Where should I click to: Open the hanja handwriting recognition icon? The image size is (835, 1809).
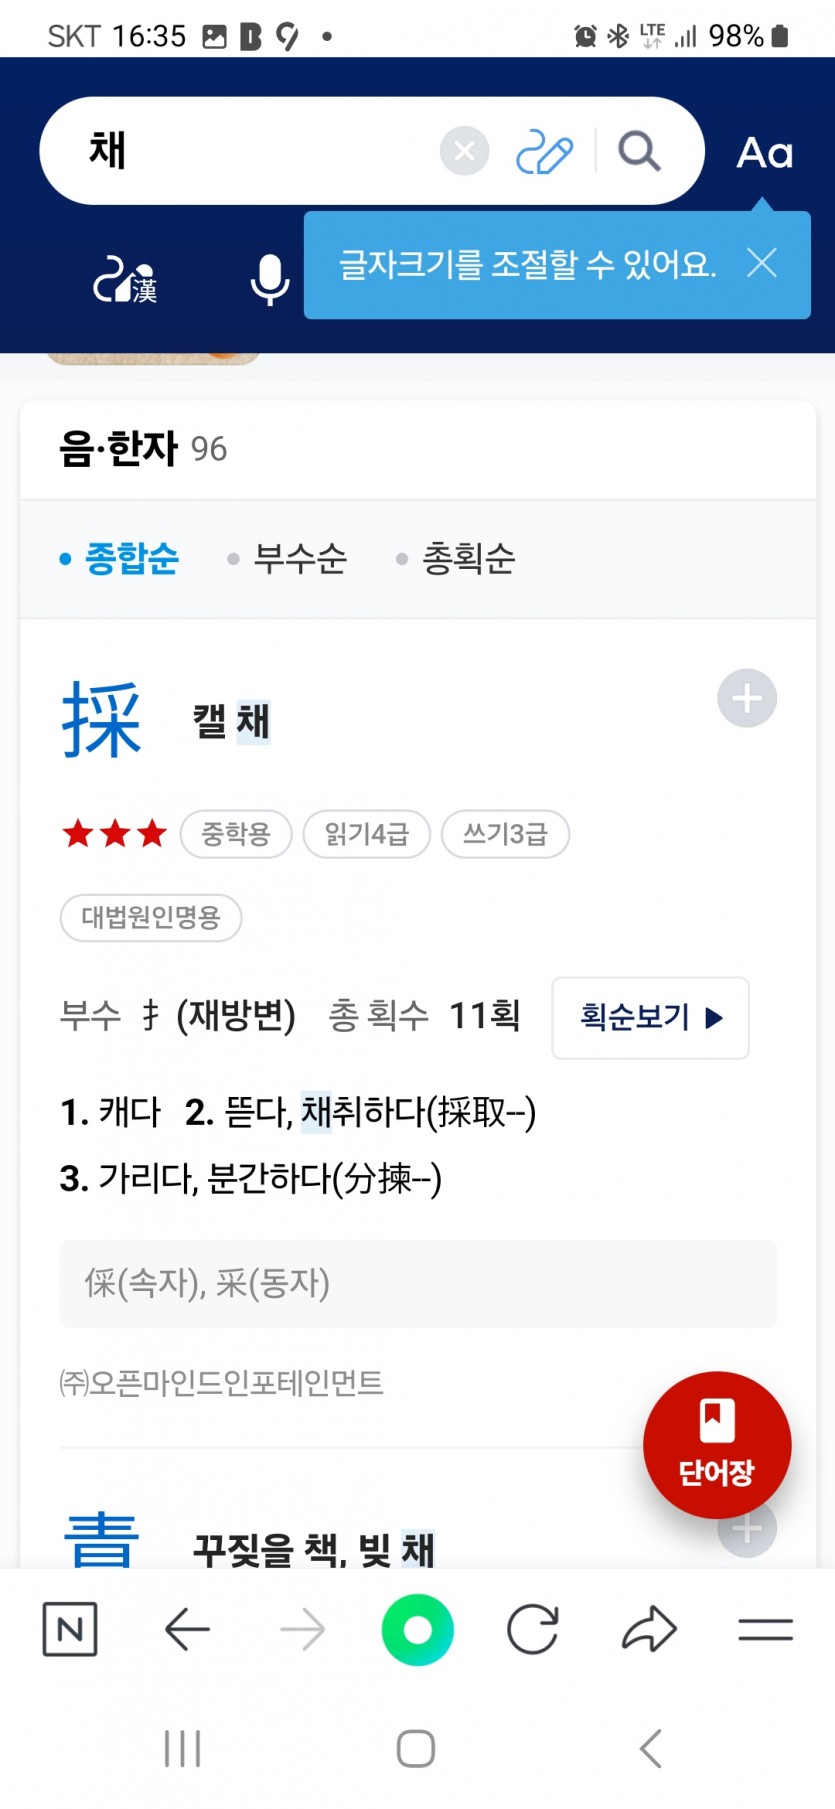click(125, 280)
